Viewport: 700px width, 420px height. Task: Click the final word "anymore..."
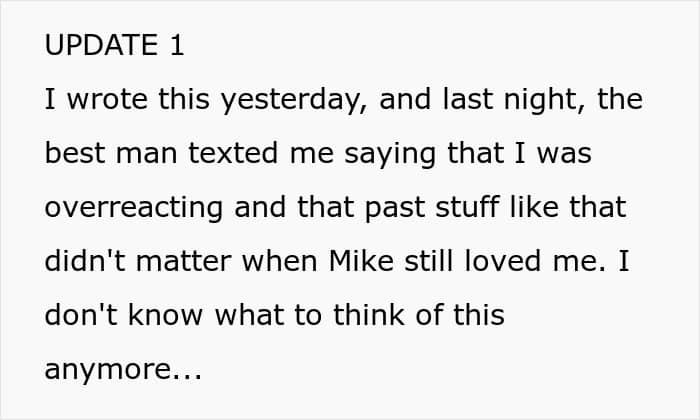(123, 370)
